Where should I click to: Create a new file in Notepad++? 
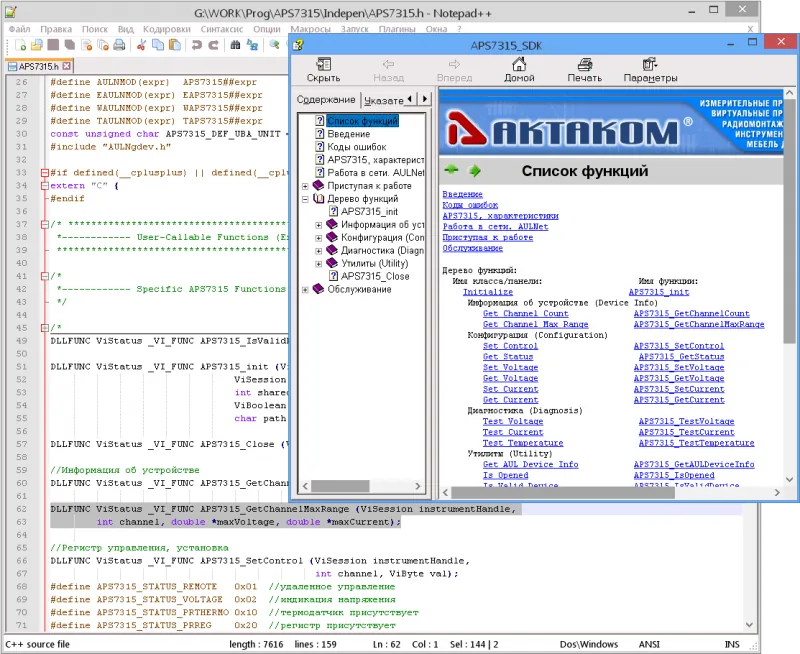[x=21, y=45]
